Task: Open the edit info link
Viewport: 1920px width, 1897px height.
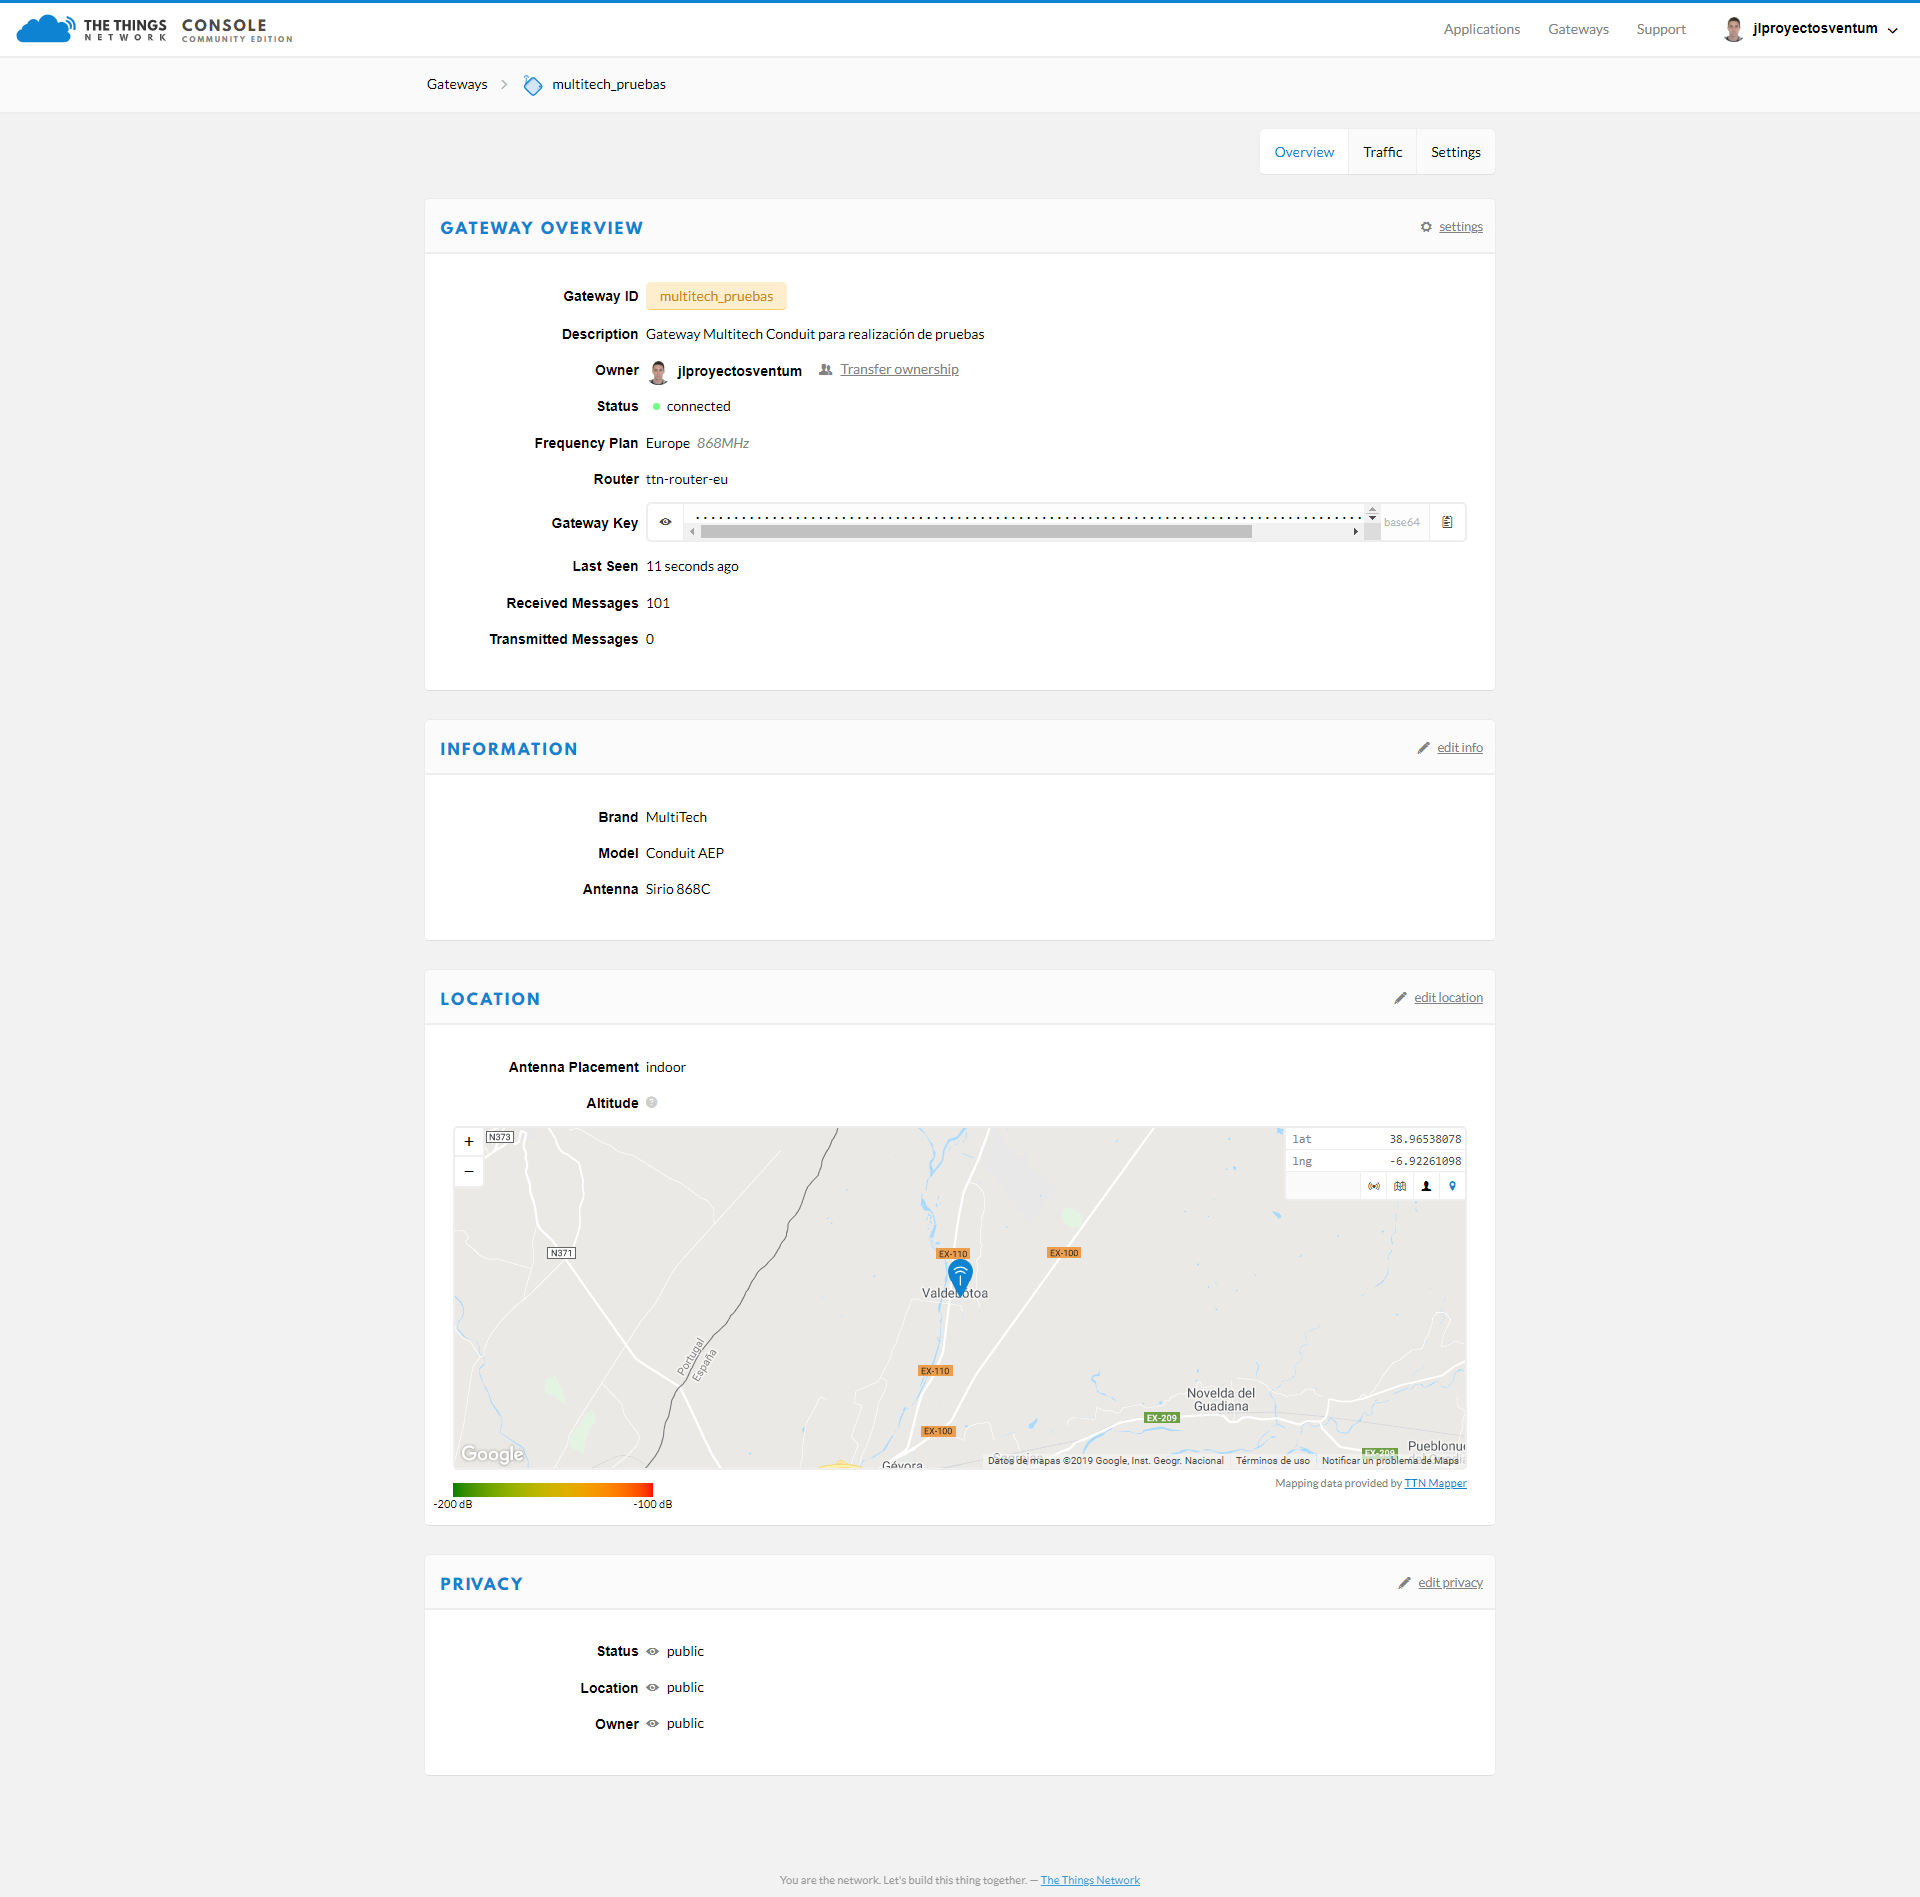Action: (x=1459, y=748)
